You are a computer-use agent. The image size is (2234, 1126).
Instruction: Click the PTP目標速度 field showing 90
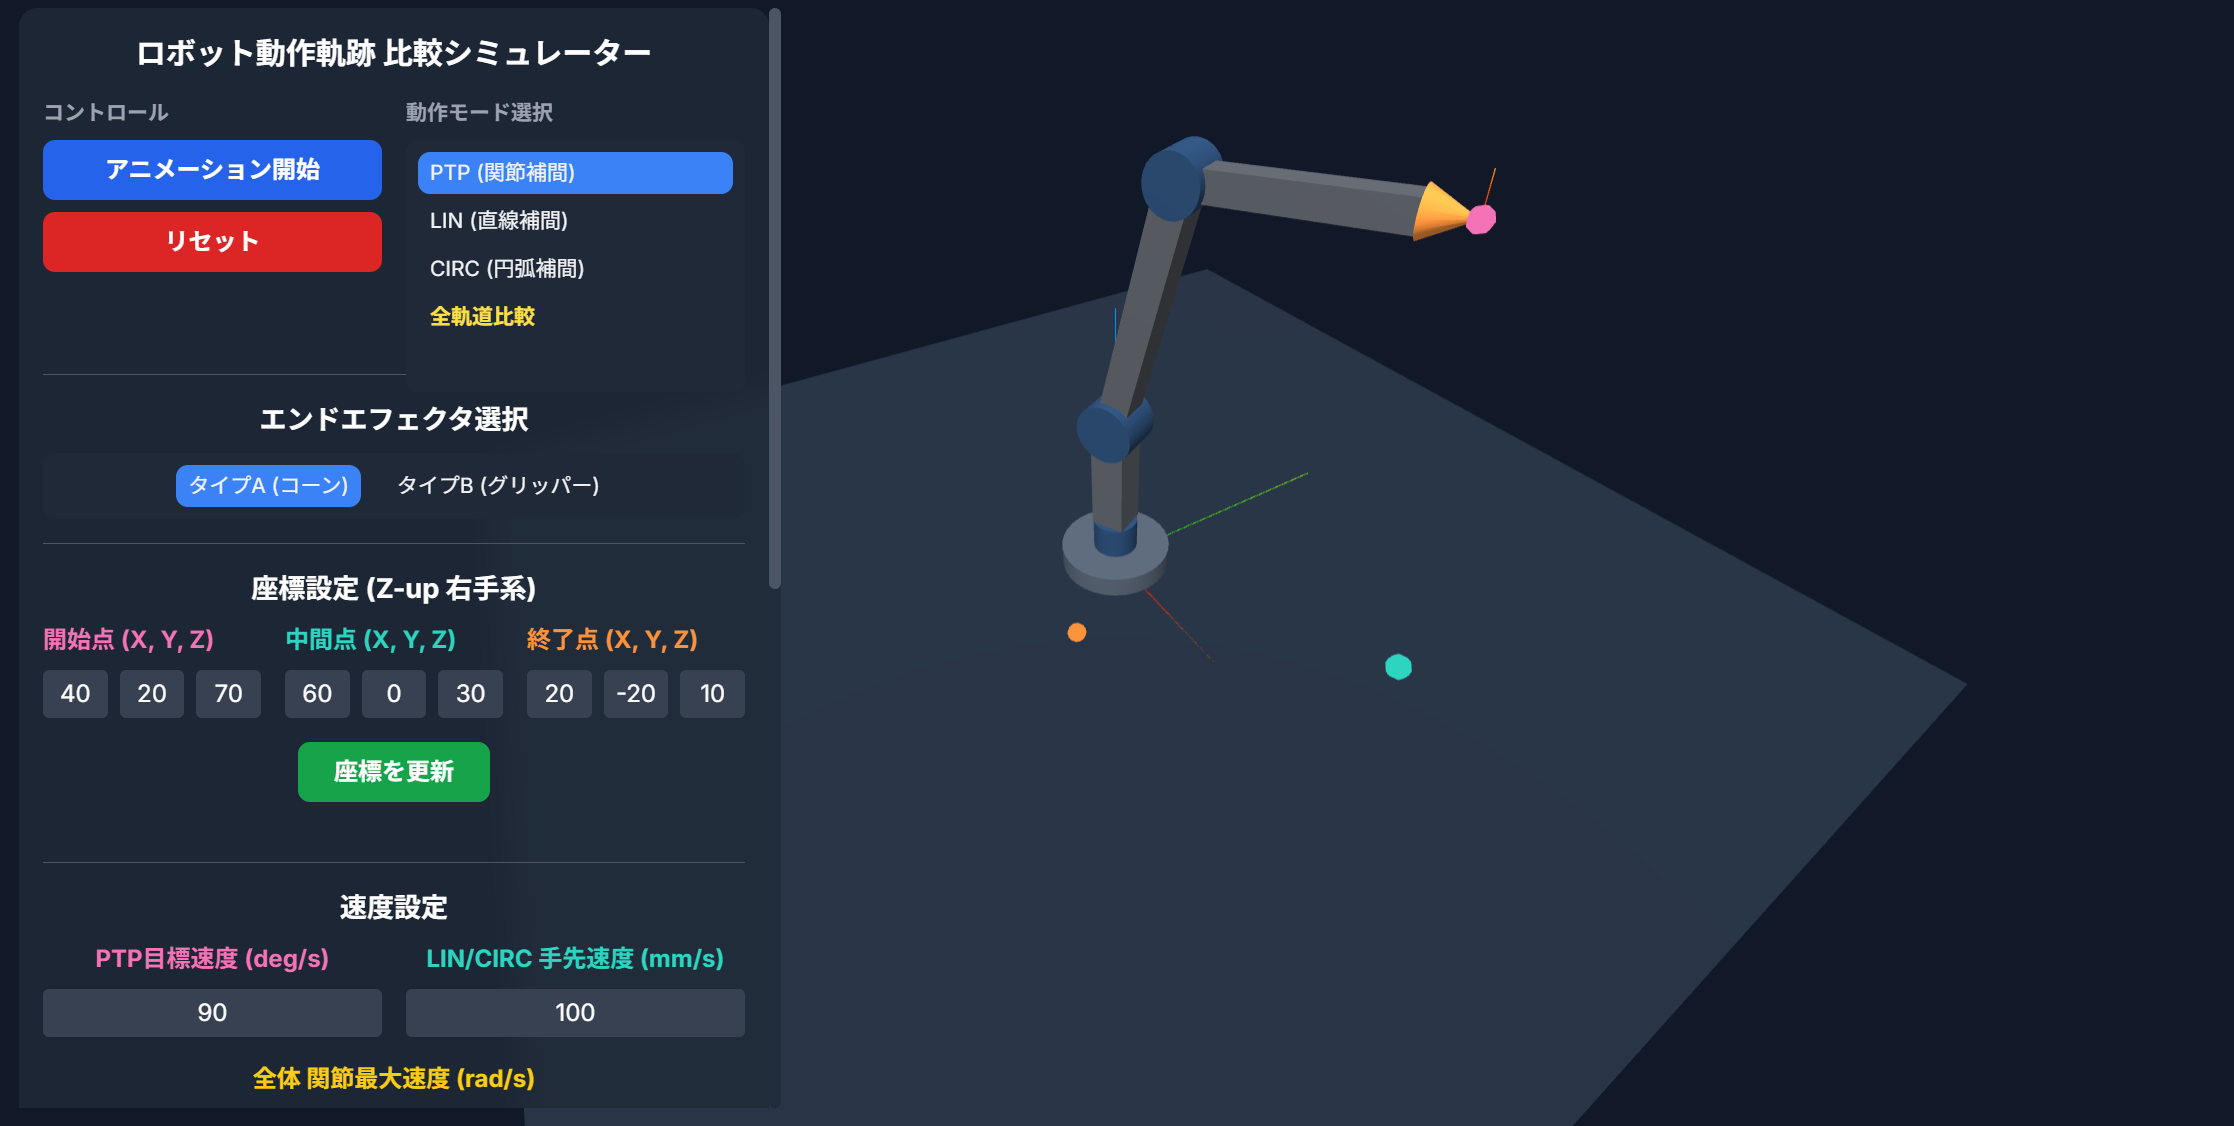pos(211,1012)
